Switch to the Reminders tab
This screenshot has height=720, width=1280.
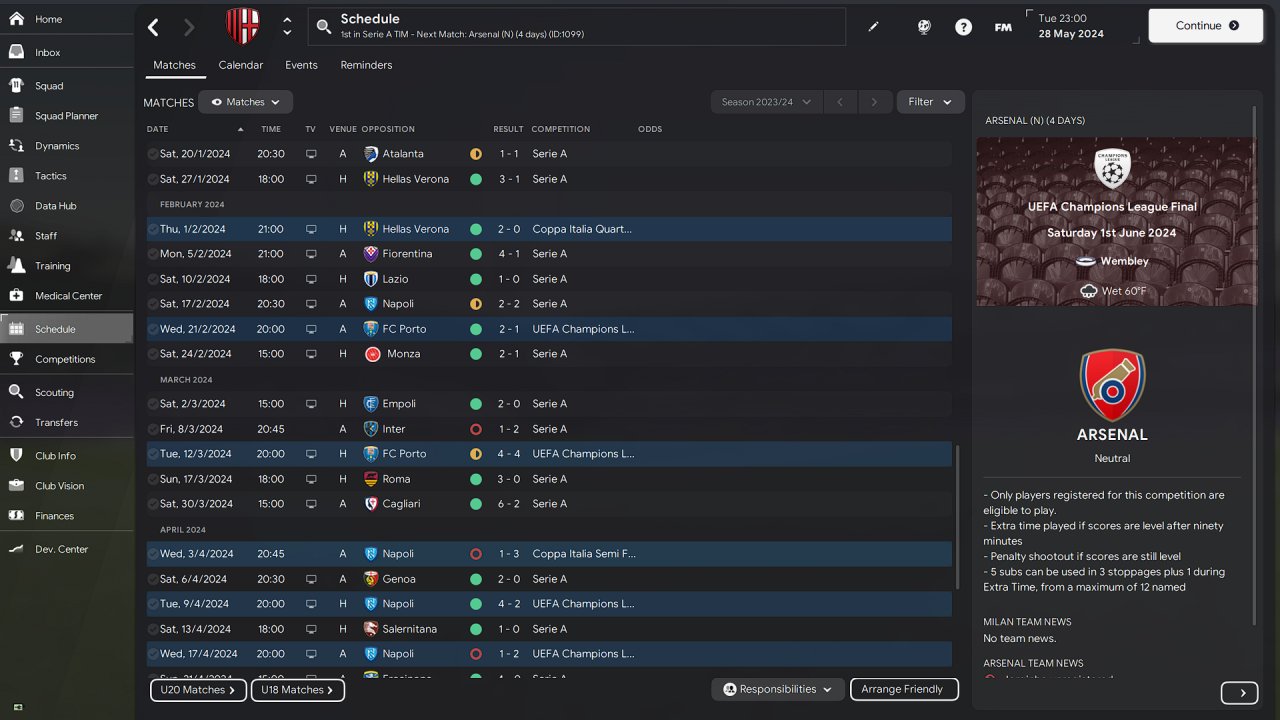tap(366, 65)
